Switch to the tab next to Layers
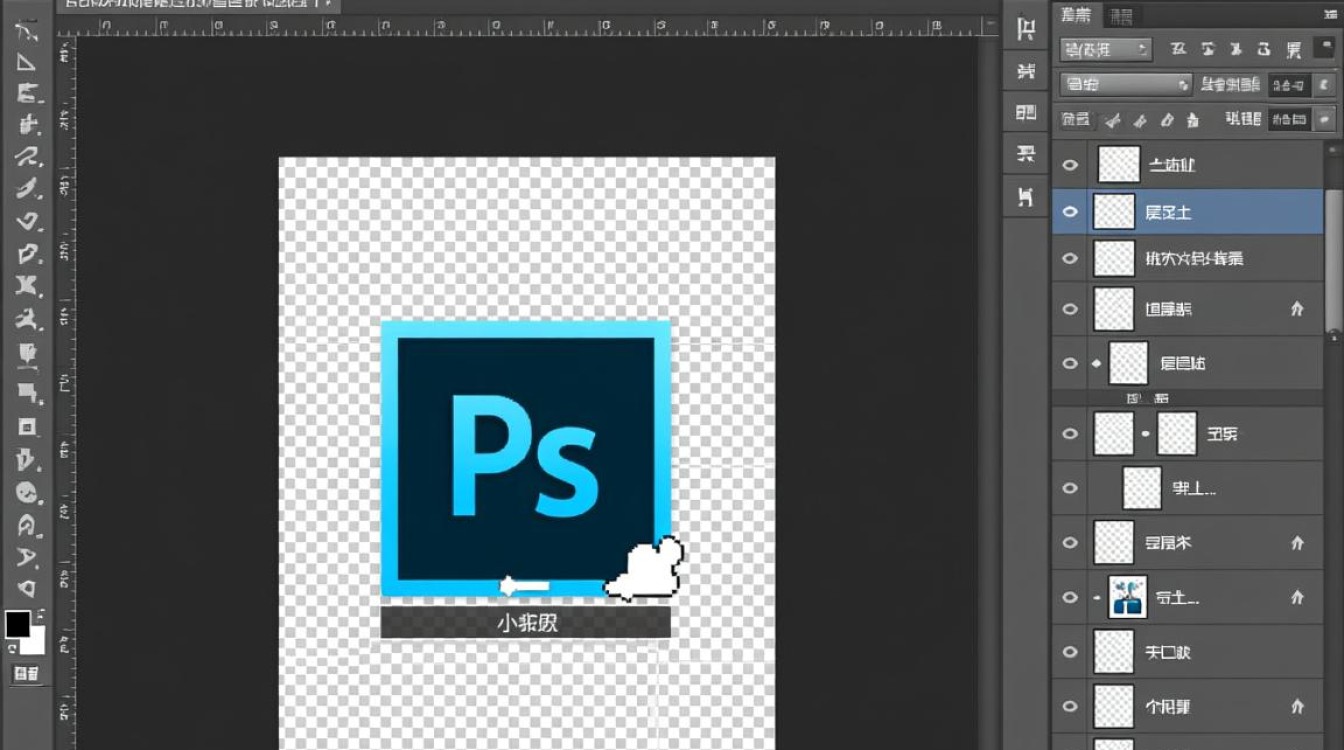1344x750 pixels. (1121, 16)
